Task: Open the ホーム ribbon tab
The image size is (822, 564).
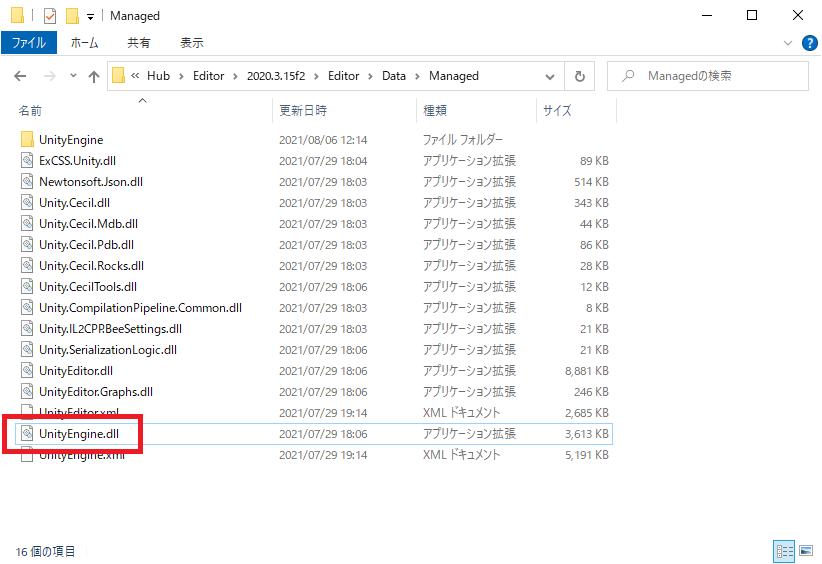Action: (84, 43)
